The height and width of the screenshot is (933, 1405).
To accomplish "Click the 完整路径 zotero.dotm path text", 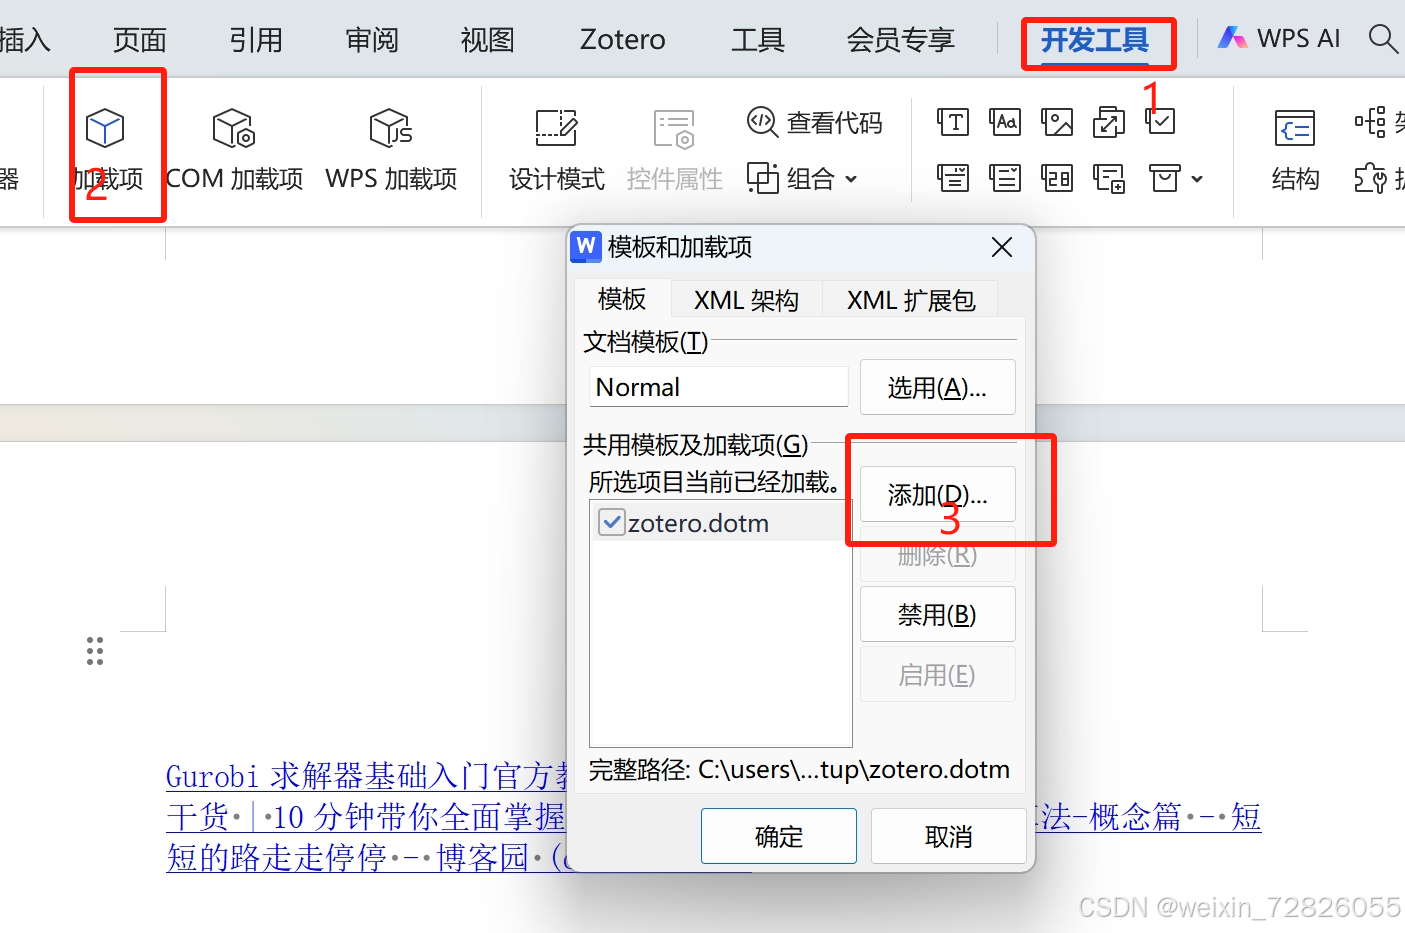I will [799, 769].
